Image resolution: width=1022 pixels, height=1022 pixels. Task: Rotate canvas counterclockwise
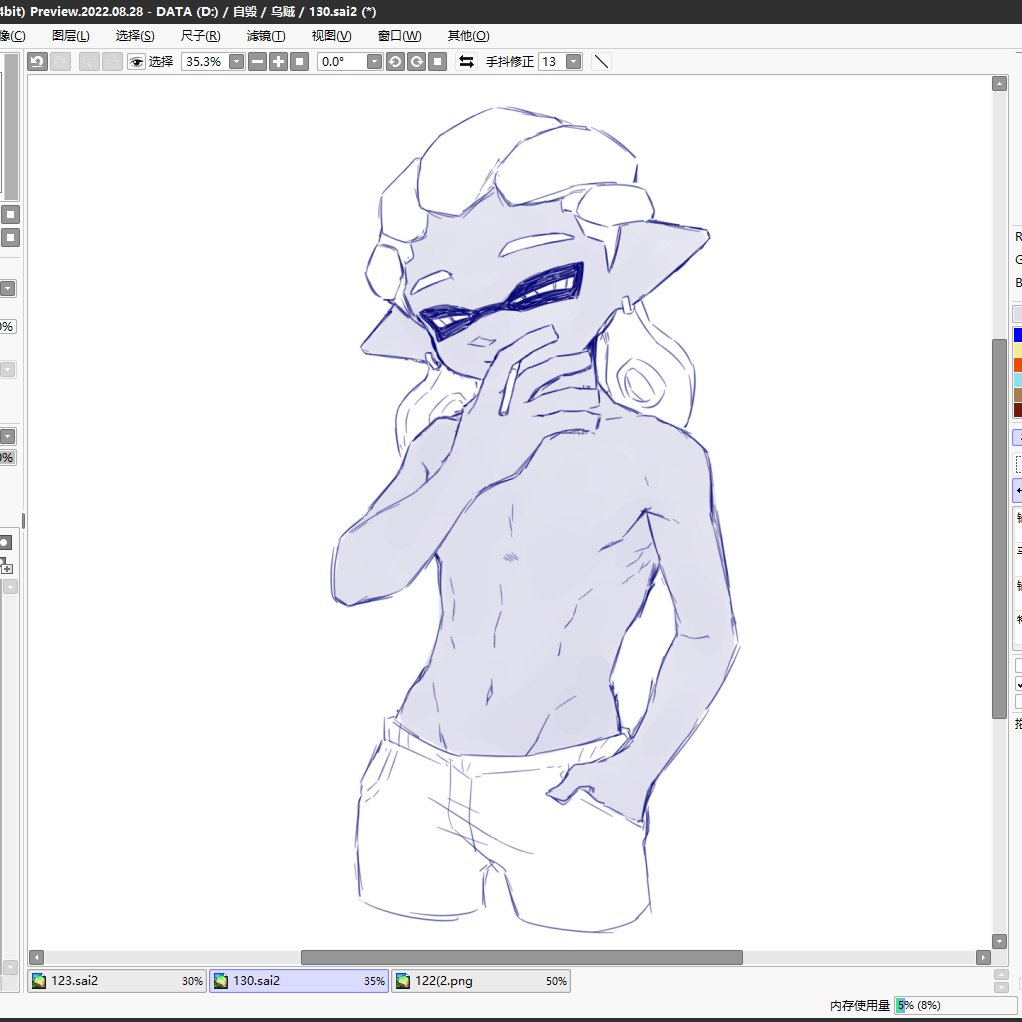[395, 61]
